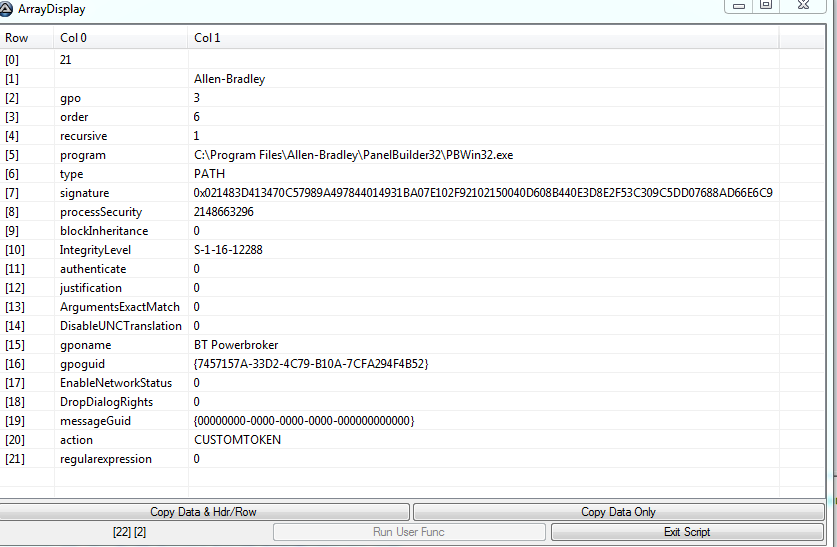This screenshot has width=837, height=547.
Task: Select the PBWin32.exe path cell
Action: coord(353,155)
